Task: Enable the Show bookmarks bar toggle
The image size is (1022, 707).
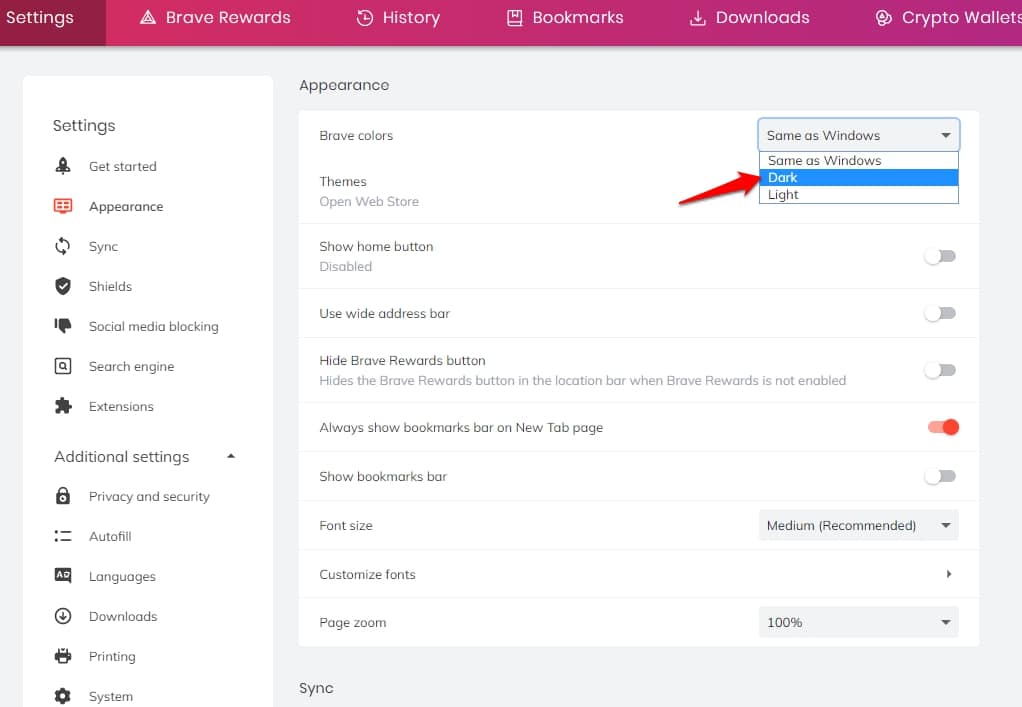Action: click(x=940, y=476)
